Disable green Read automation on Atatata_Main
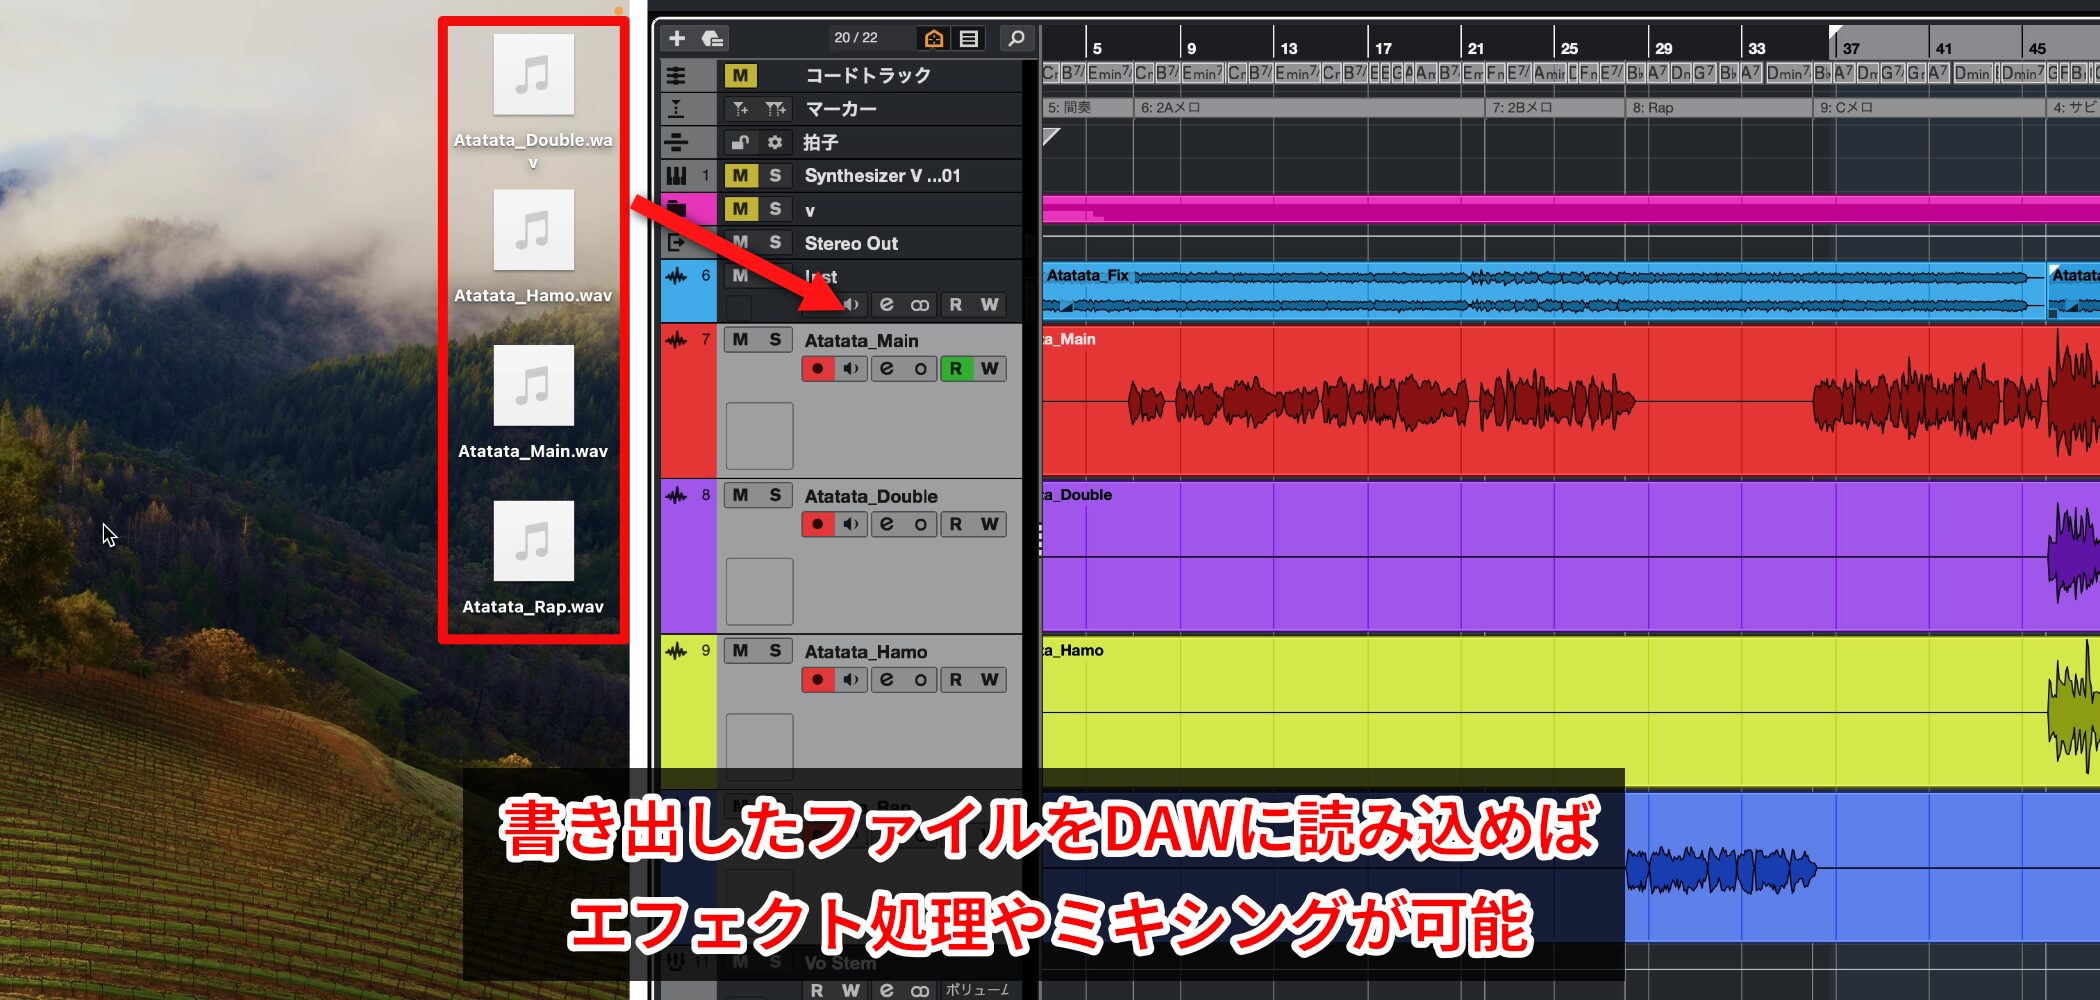The image size is (2100, 1000). point(956,369)
